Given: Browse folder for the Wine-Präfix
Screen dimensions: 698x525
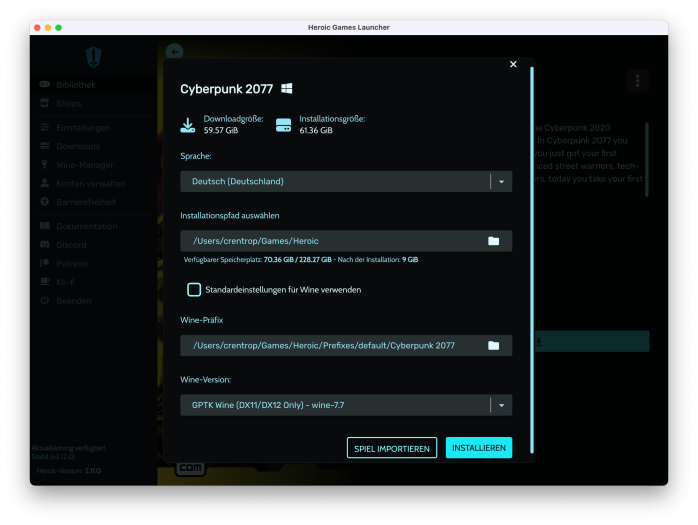Looking at the screenshot, I should (x=493, y=346).
